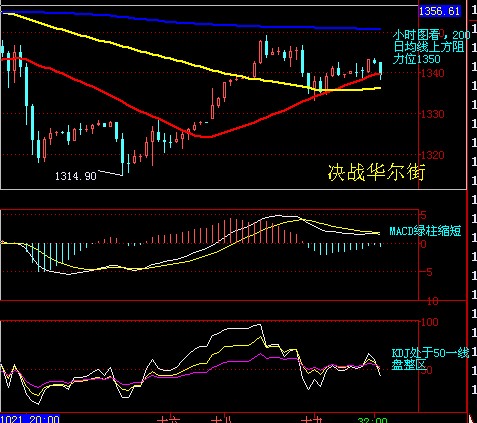
Task: Click the 100 label on KDJ axis
Action: 429,322
